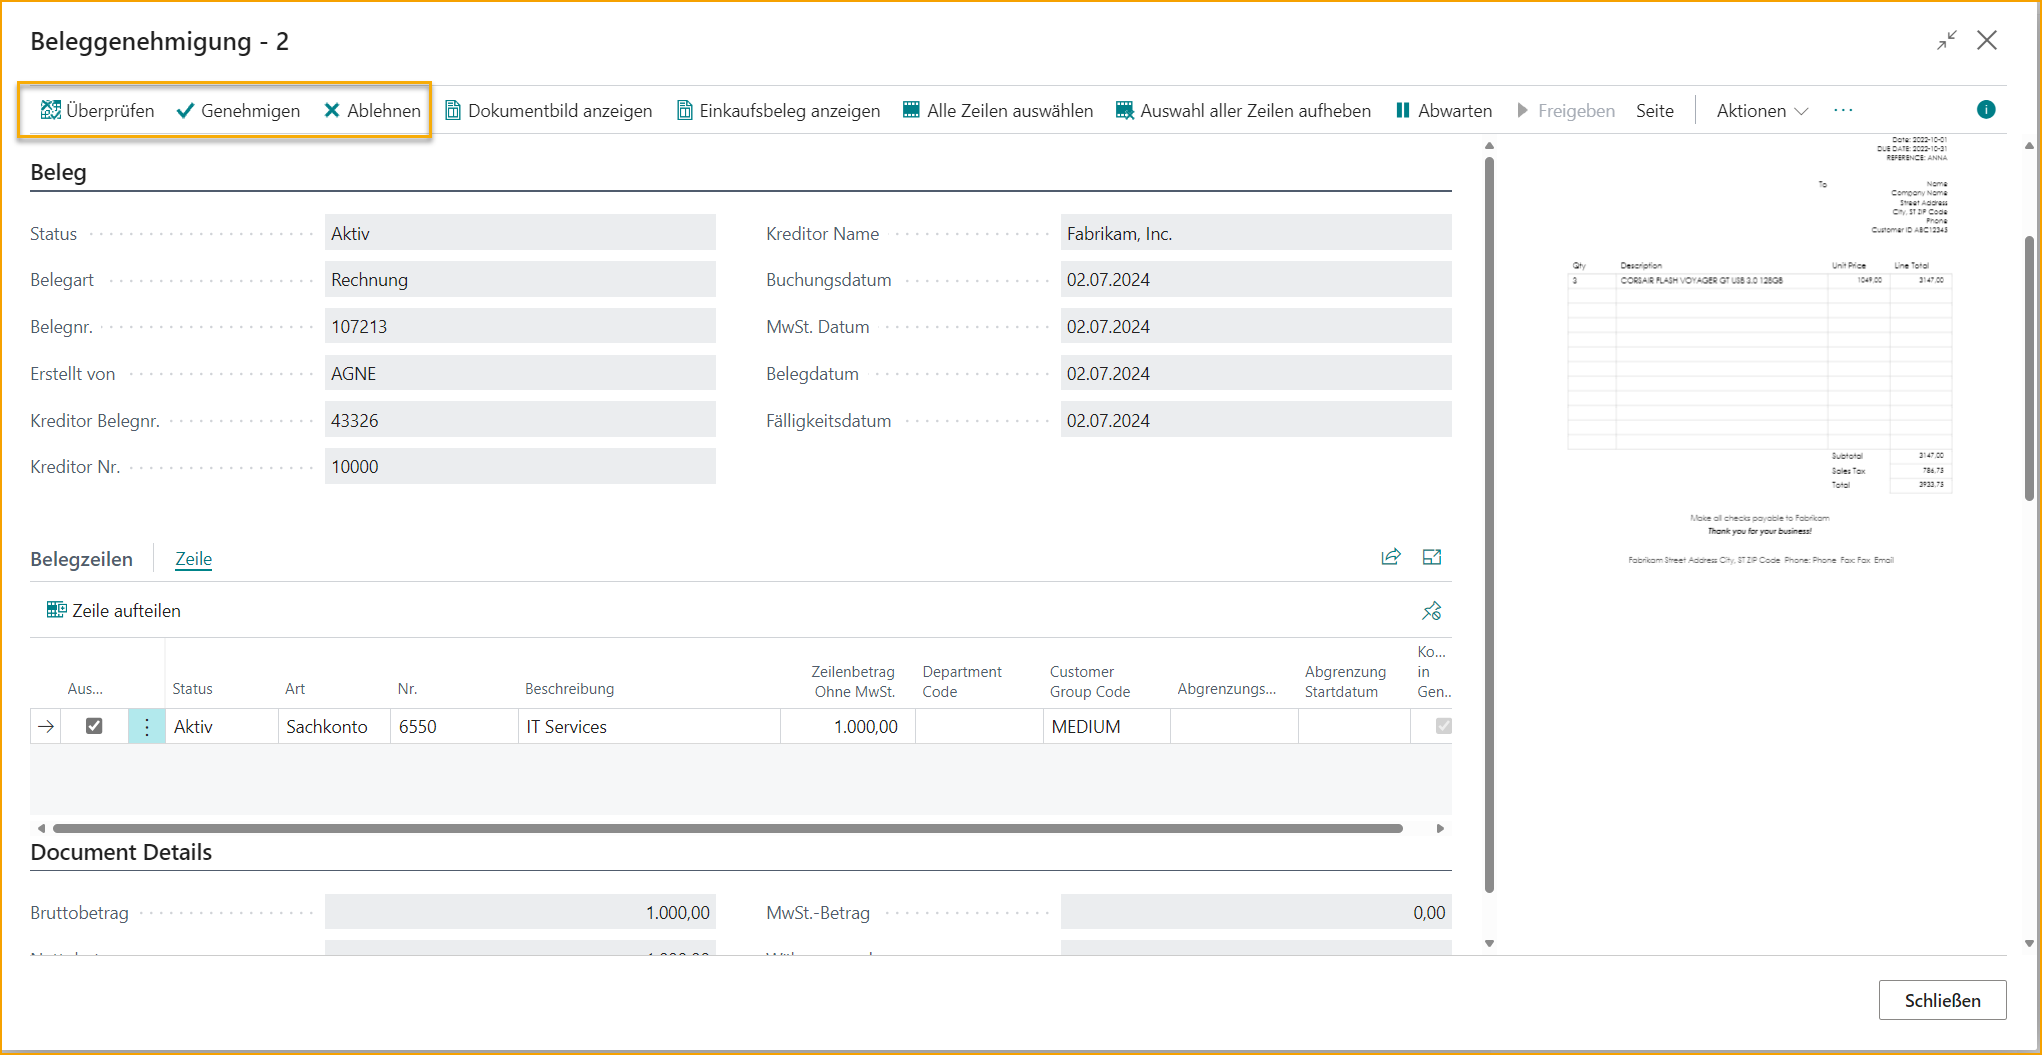
Task: Click the Überprüfen icon in the toolbar
Action: click(x=50, y=110)
